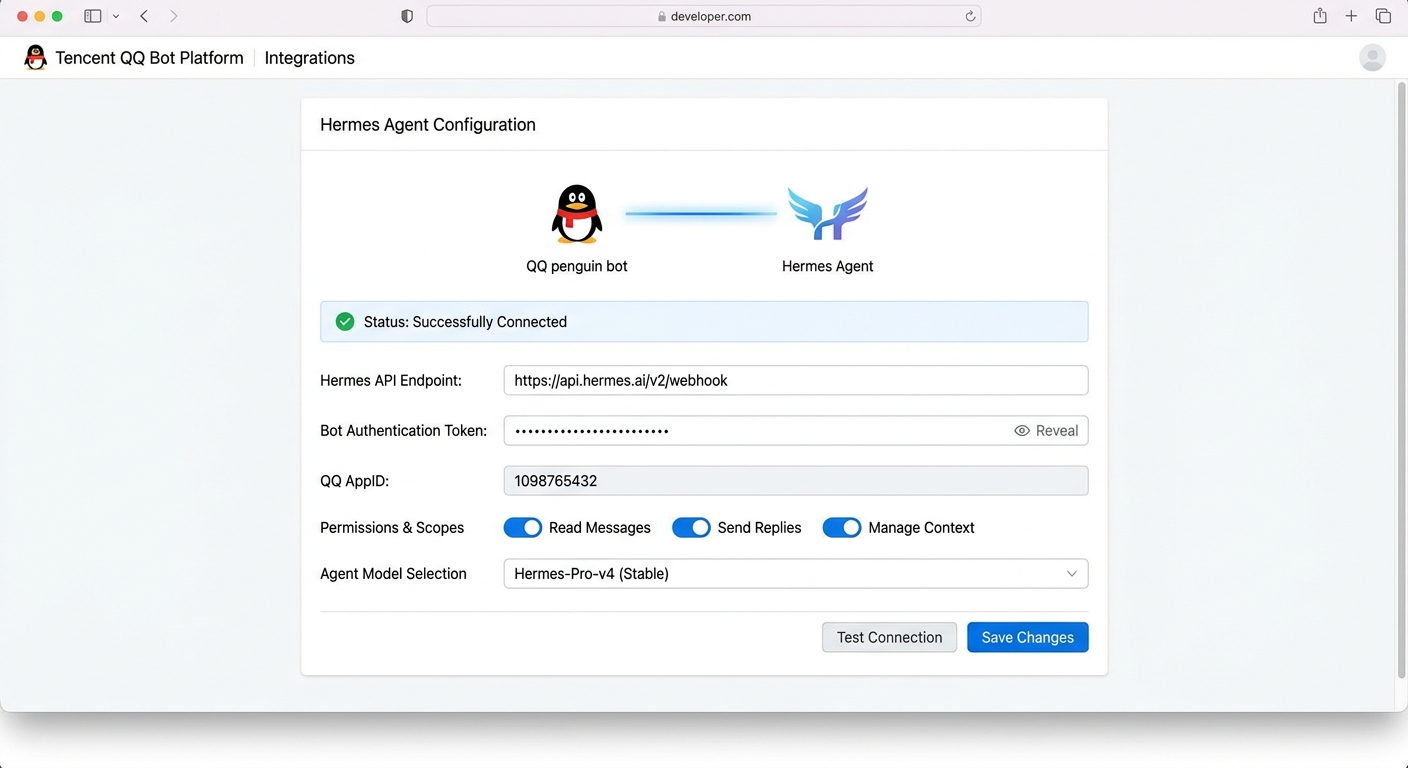Reveal the Bot Authentication Token
The width and height of the screenshot is (1408, 768).
pos(1046,431)
